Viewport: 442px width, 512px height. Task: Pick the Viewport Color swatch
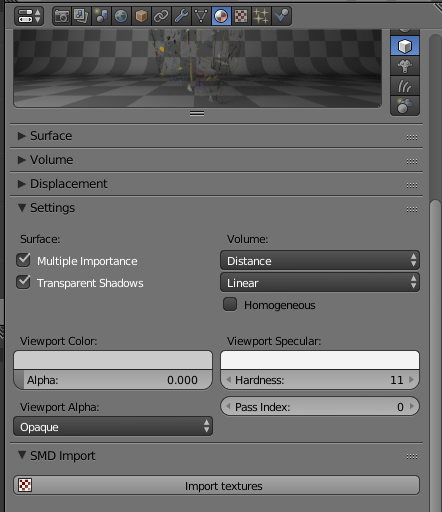click(x=113, y=360)
